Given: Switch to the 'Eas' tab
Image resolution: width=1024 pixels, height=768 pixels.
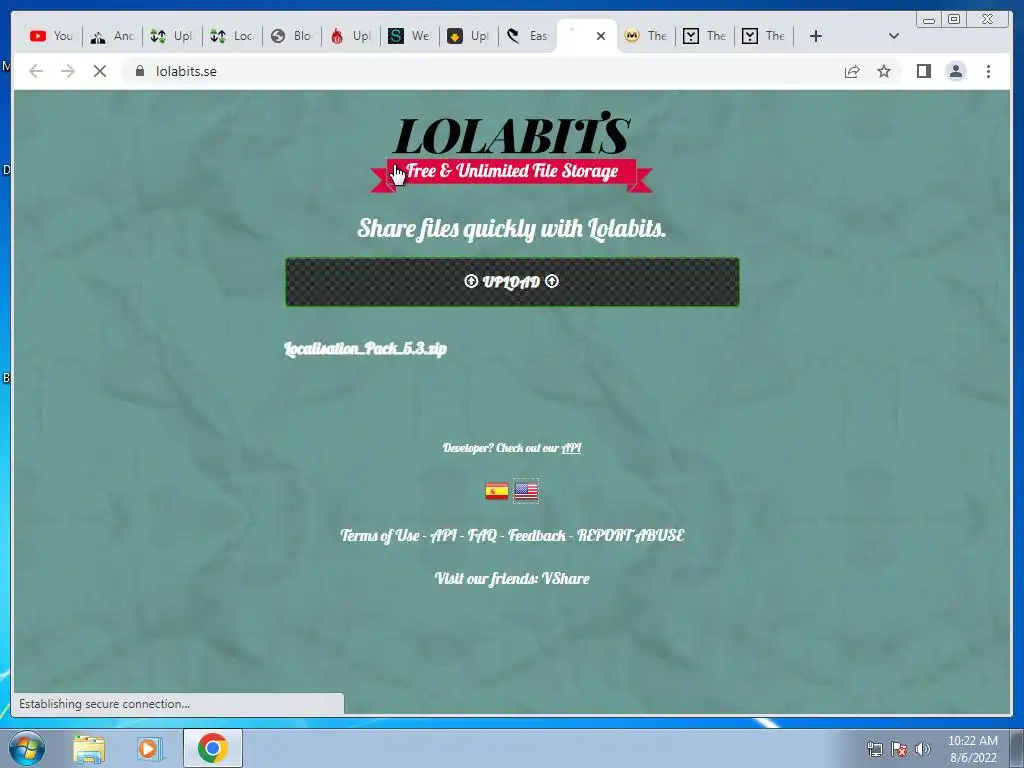Looking at the screenshot, I should pos(528,36).
